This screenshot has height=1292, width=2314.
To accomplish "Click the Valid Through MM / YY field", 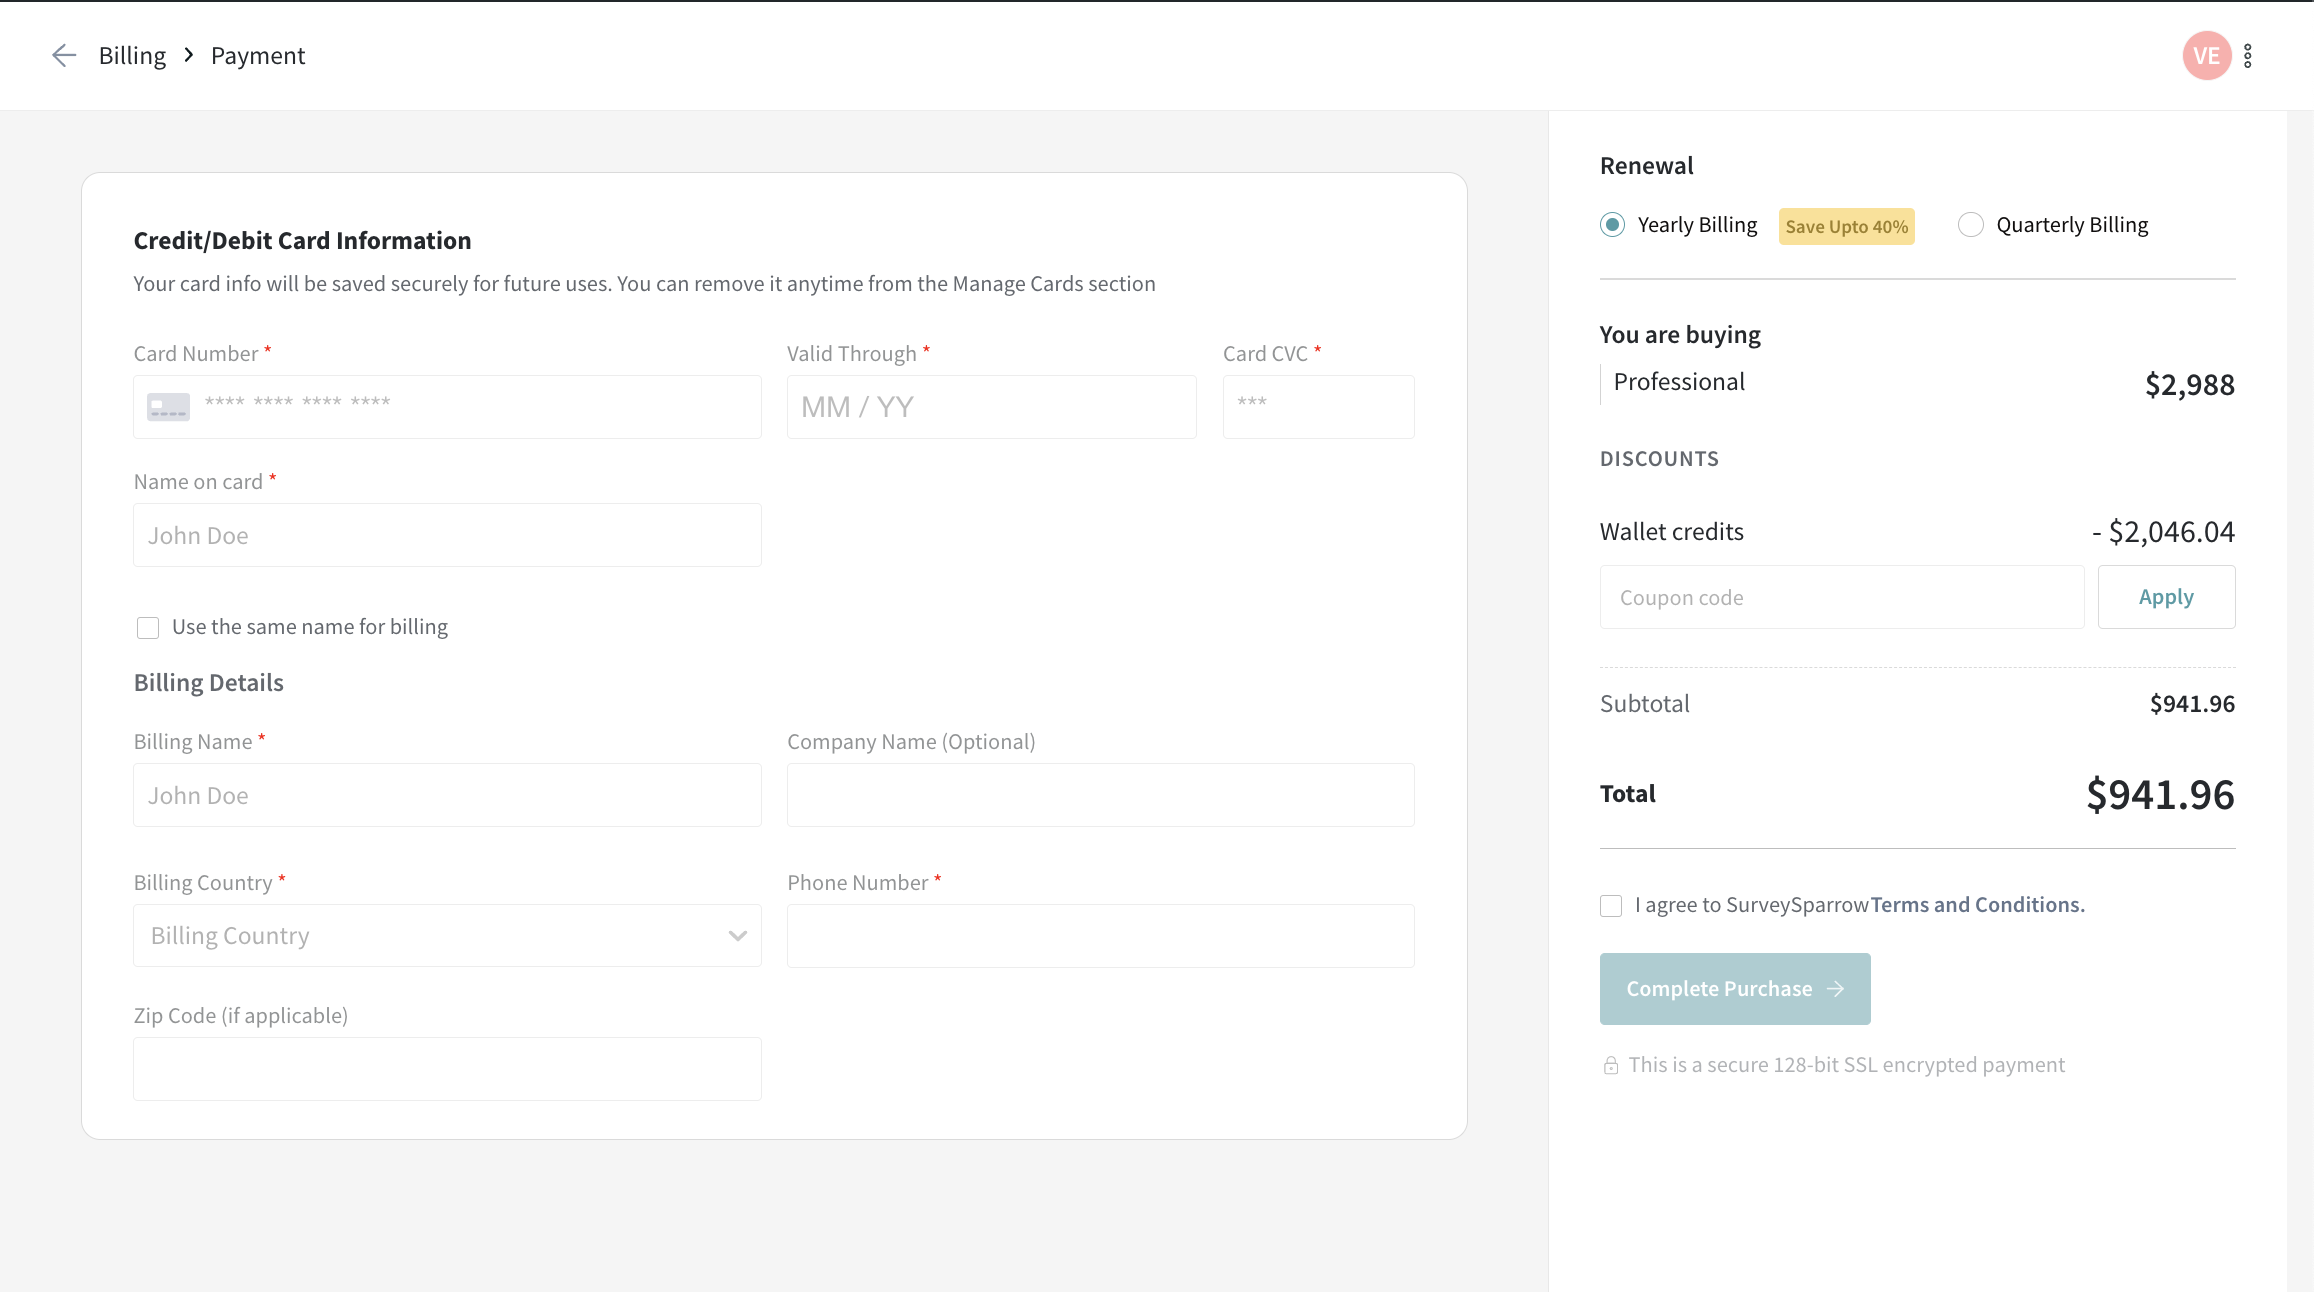I will pyautogui.click(x=991, y=407).
